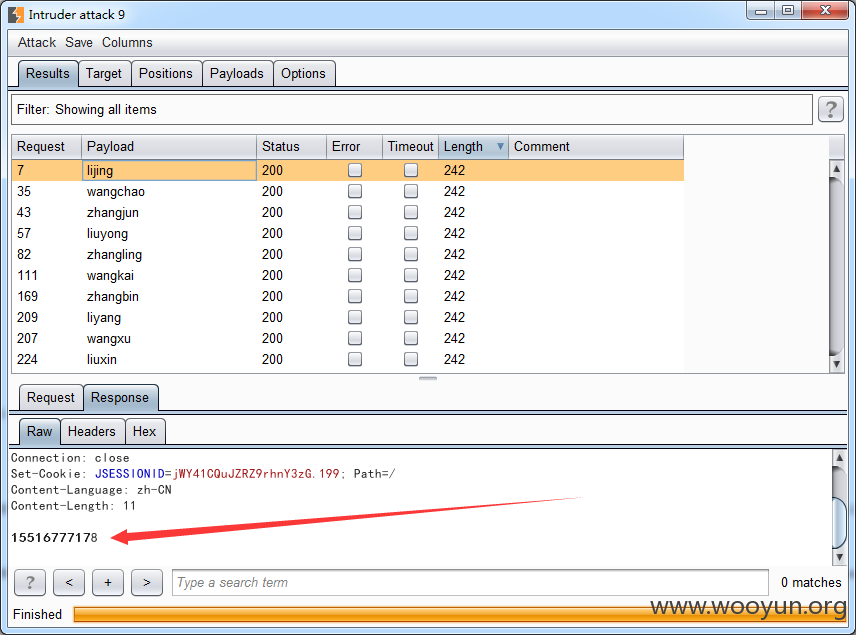Image resolution: width=856 pixels, height=635 pixels.
Task: Toggle Timeout checkbox for lijing row
Action: [411, 170]
